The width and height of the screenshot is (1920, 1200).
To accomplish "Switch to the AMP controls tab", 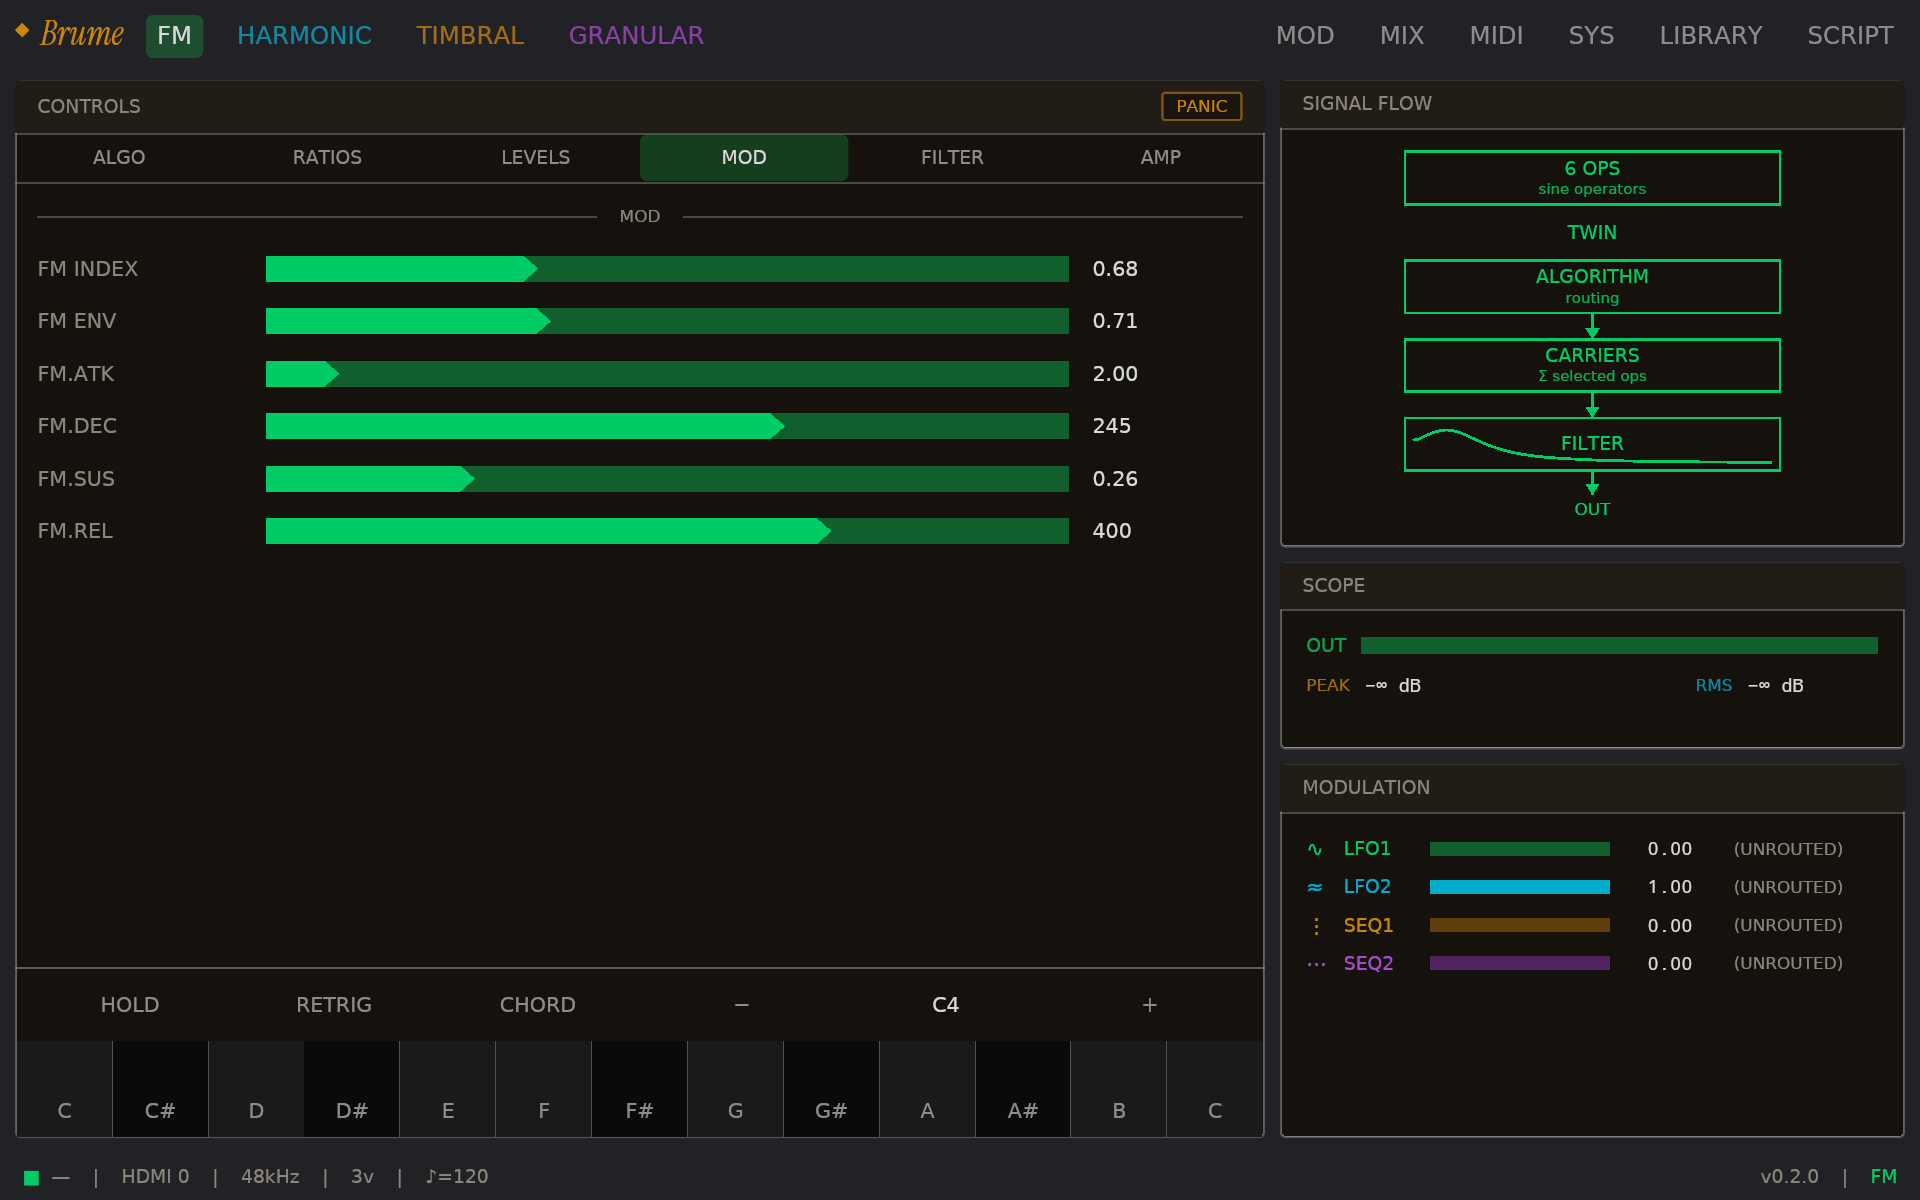I will coord(1160,158).
